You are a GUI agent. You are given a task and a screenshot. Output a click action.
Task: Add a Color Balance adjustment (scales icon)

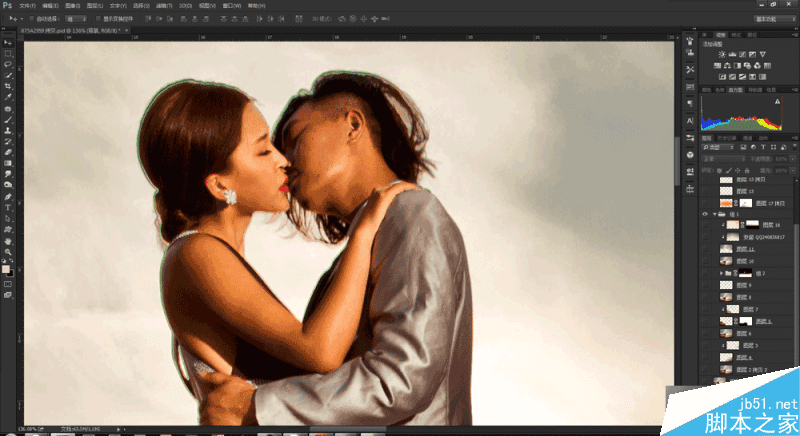tap(727, 66)
